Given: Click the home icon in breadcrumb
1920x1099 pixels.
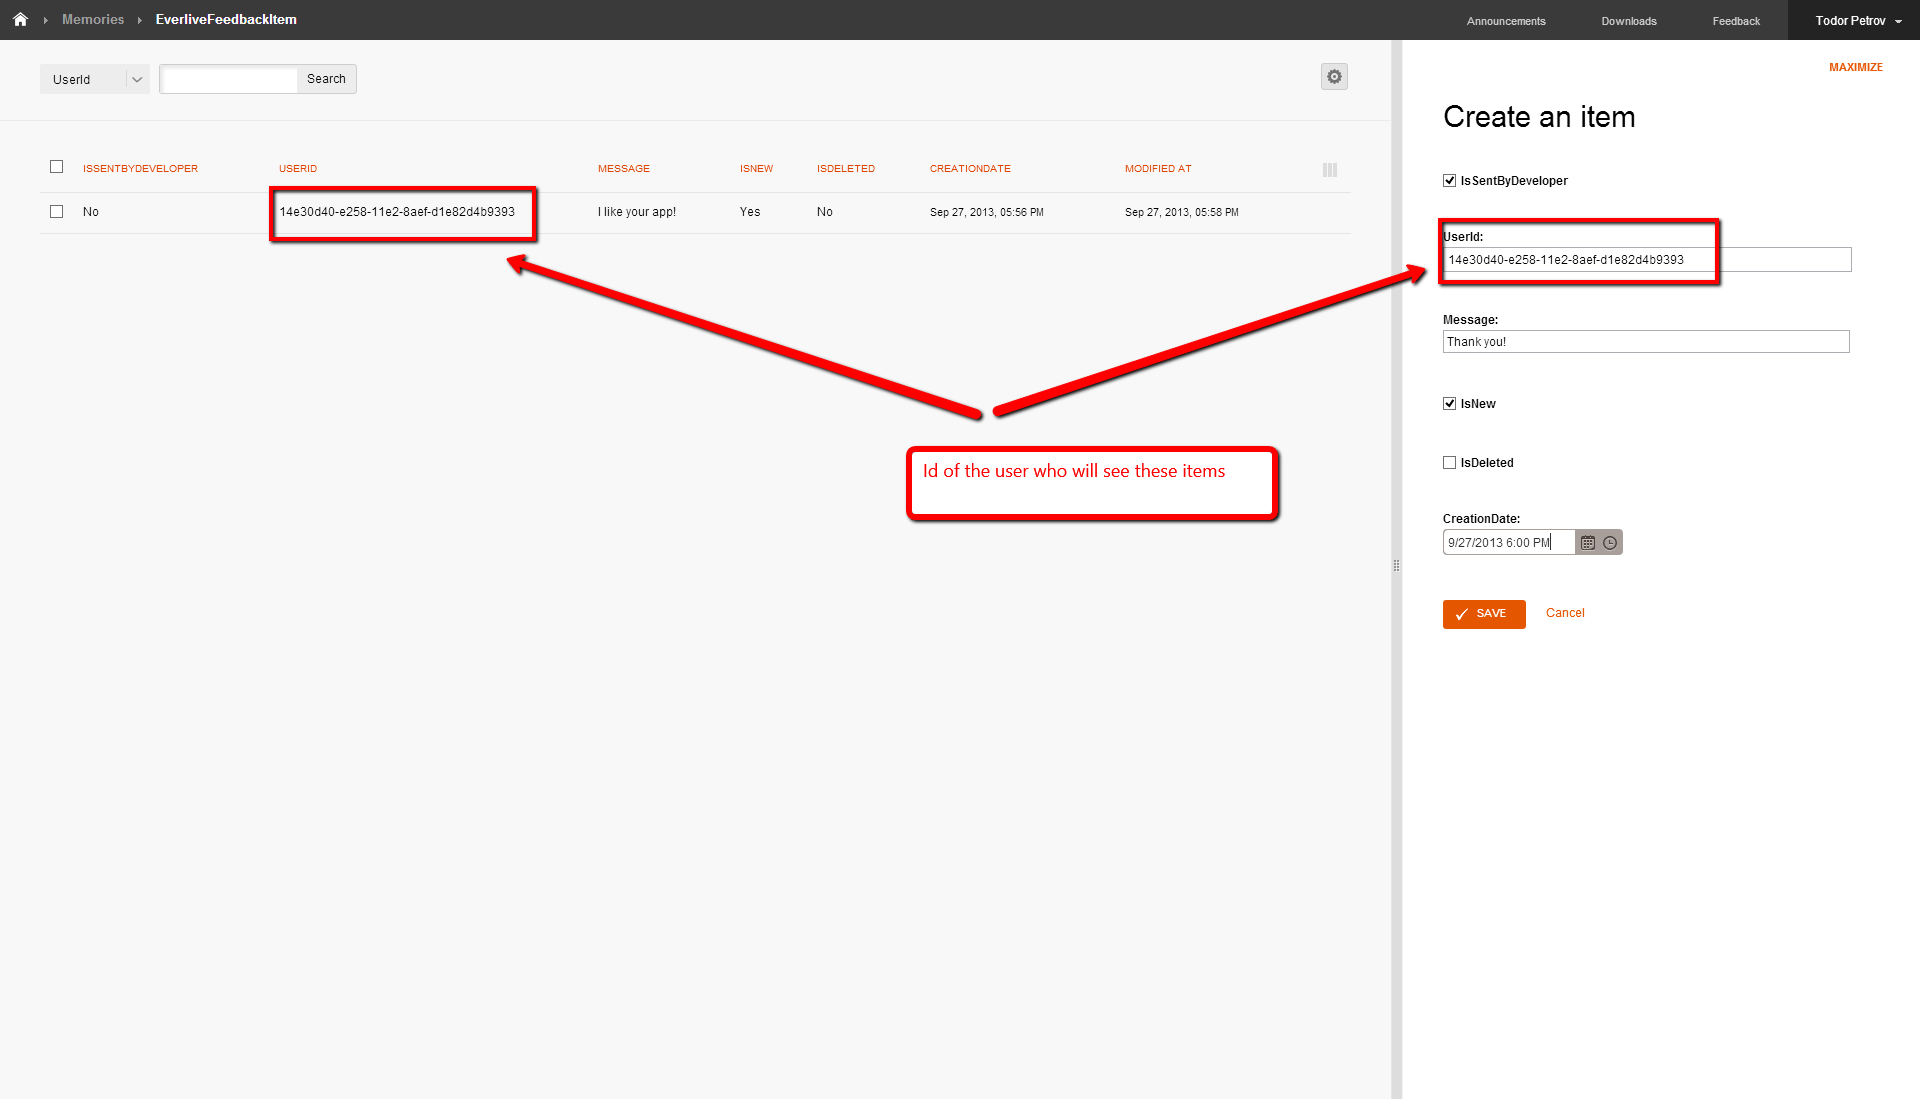Looking at the screenshot, I should (x=20, y=19).
